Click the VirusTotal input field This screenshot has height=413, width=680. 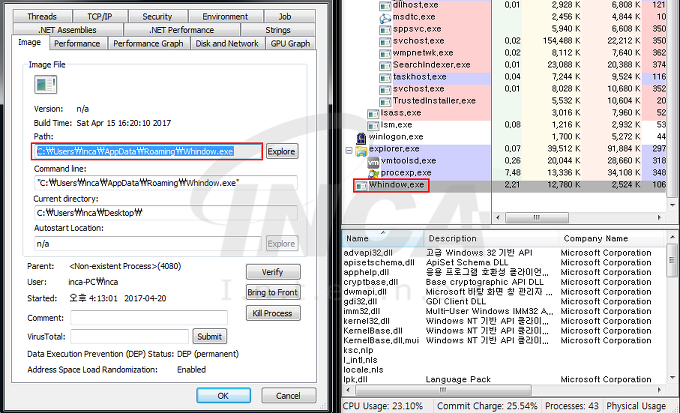(130, 337)
